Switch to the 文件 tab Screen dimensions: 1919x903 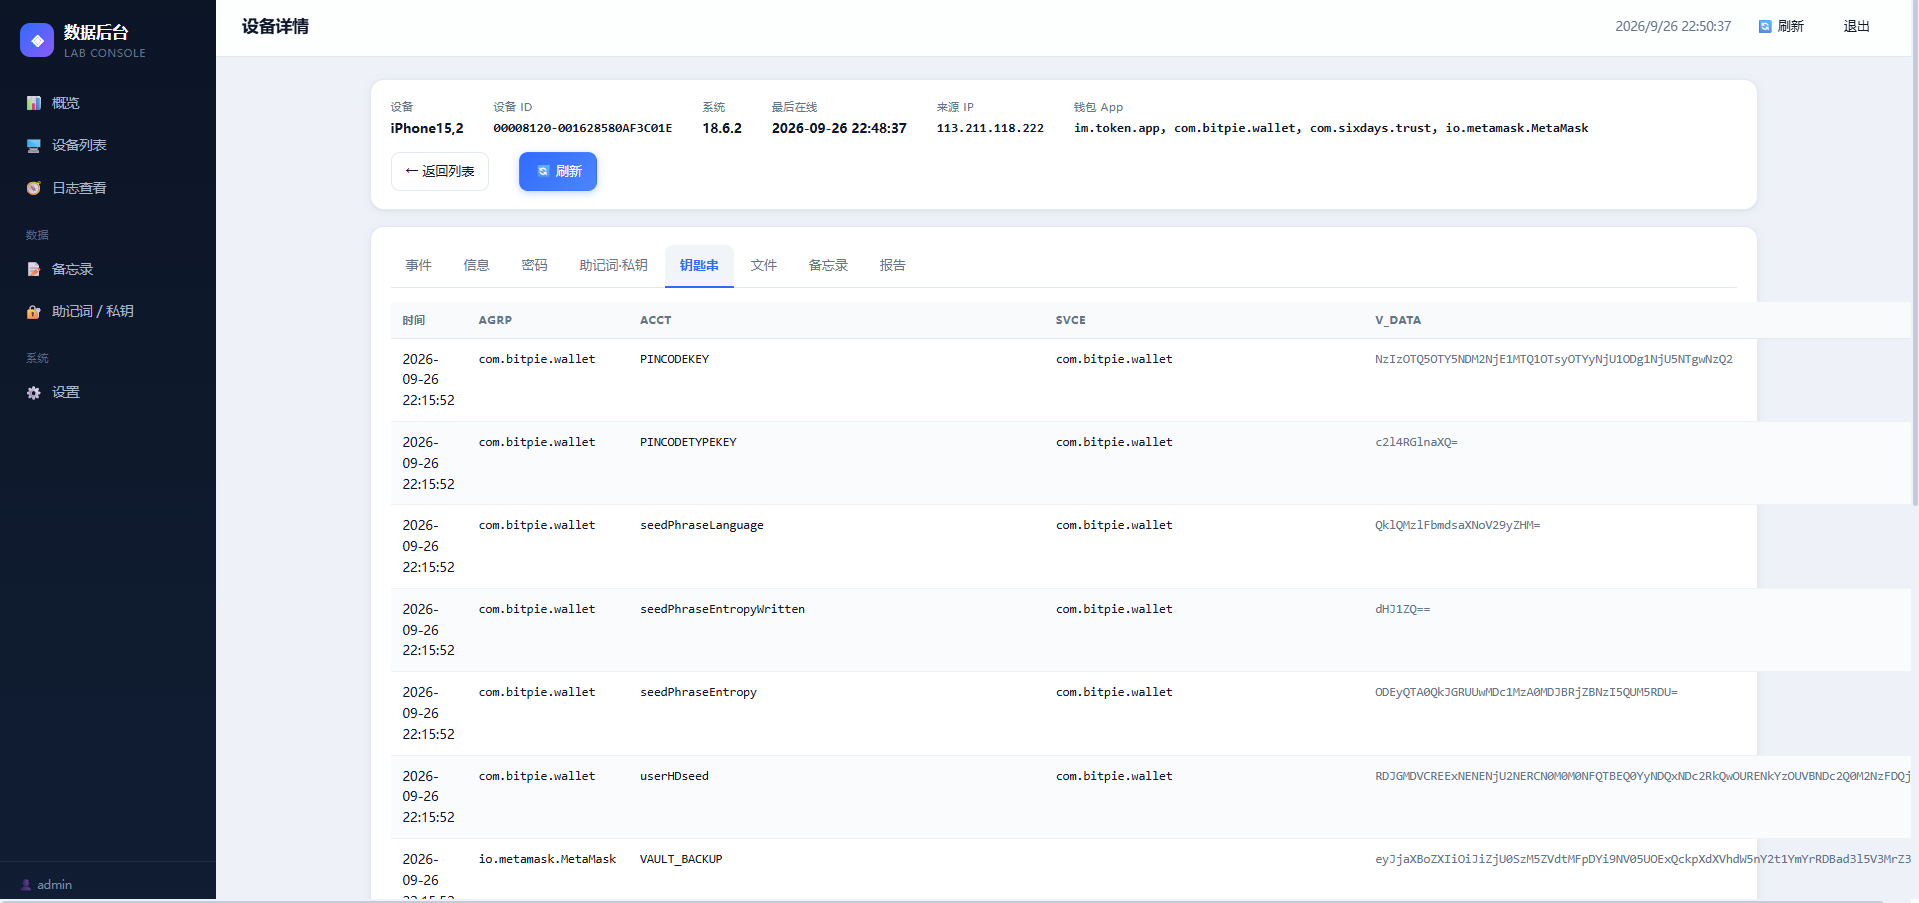764,265
